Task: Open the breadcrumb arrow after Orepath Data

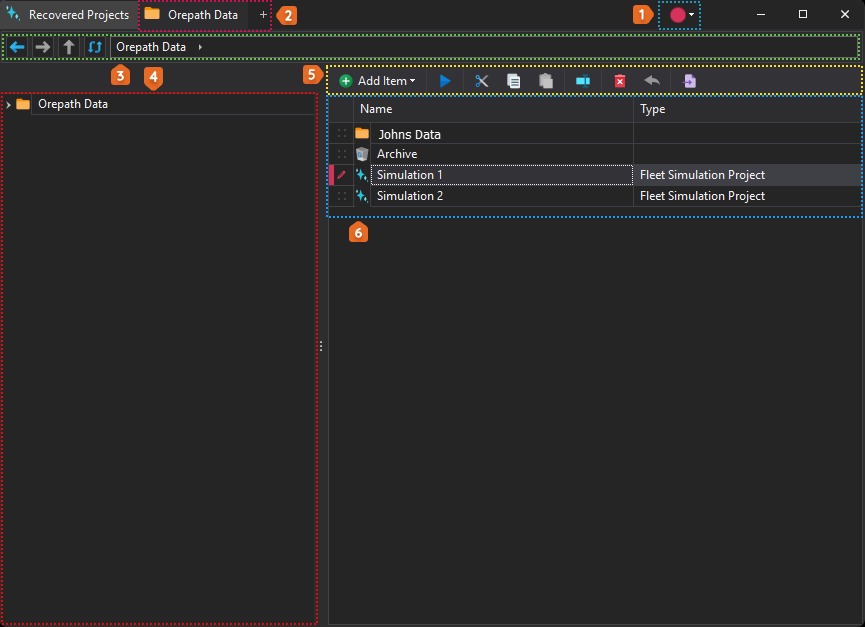Action: point(200,47)
